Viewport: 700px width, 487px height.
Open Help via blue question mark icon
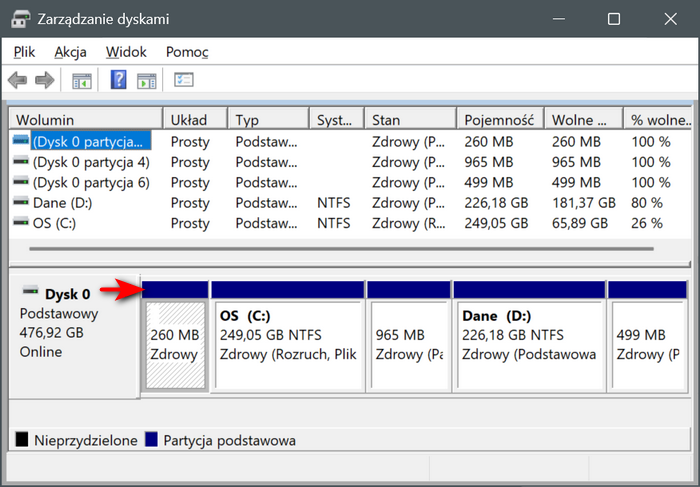[119, 80]
